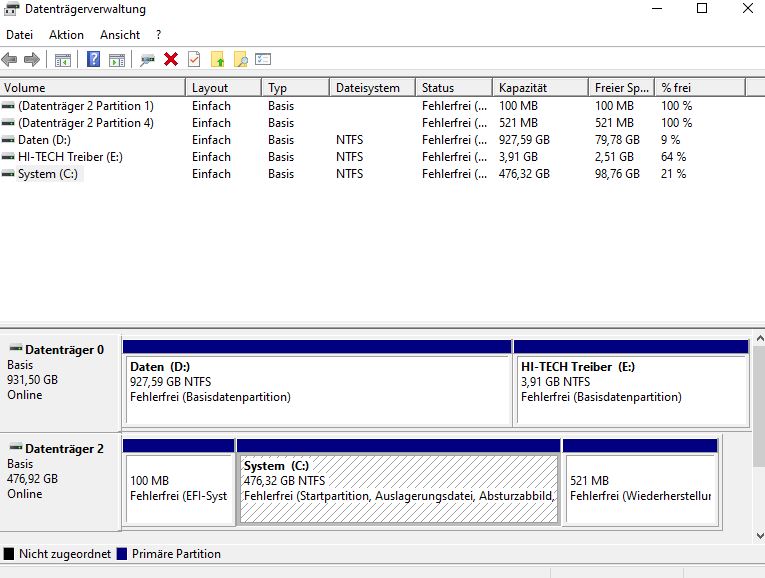The width and height of the screenshot is (765, 578).
Task: Click the properties checkmark document icon
Action: pos(194,60)
